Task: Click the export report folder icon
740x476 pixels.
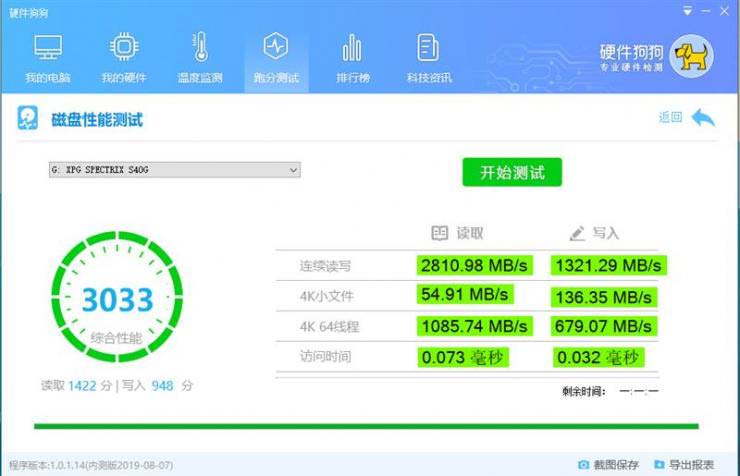Action: pyautogui.click(x=659, y=465)
